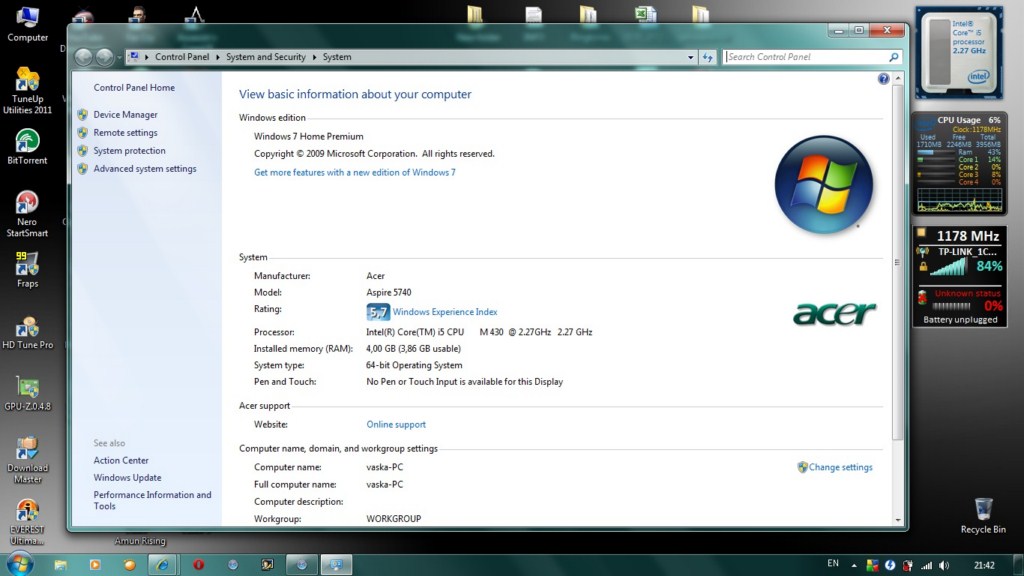The width and height of the screenshot is (1024, 576).
Task: Click the blue help question mark icon
Action: [x=883, y=78]
